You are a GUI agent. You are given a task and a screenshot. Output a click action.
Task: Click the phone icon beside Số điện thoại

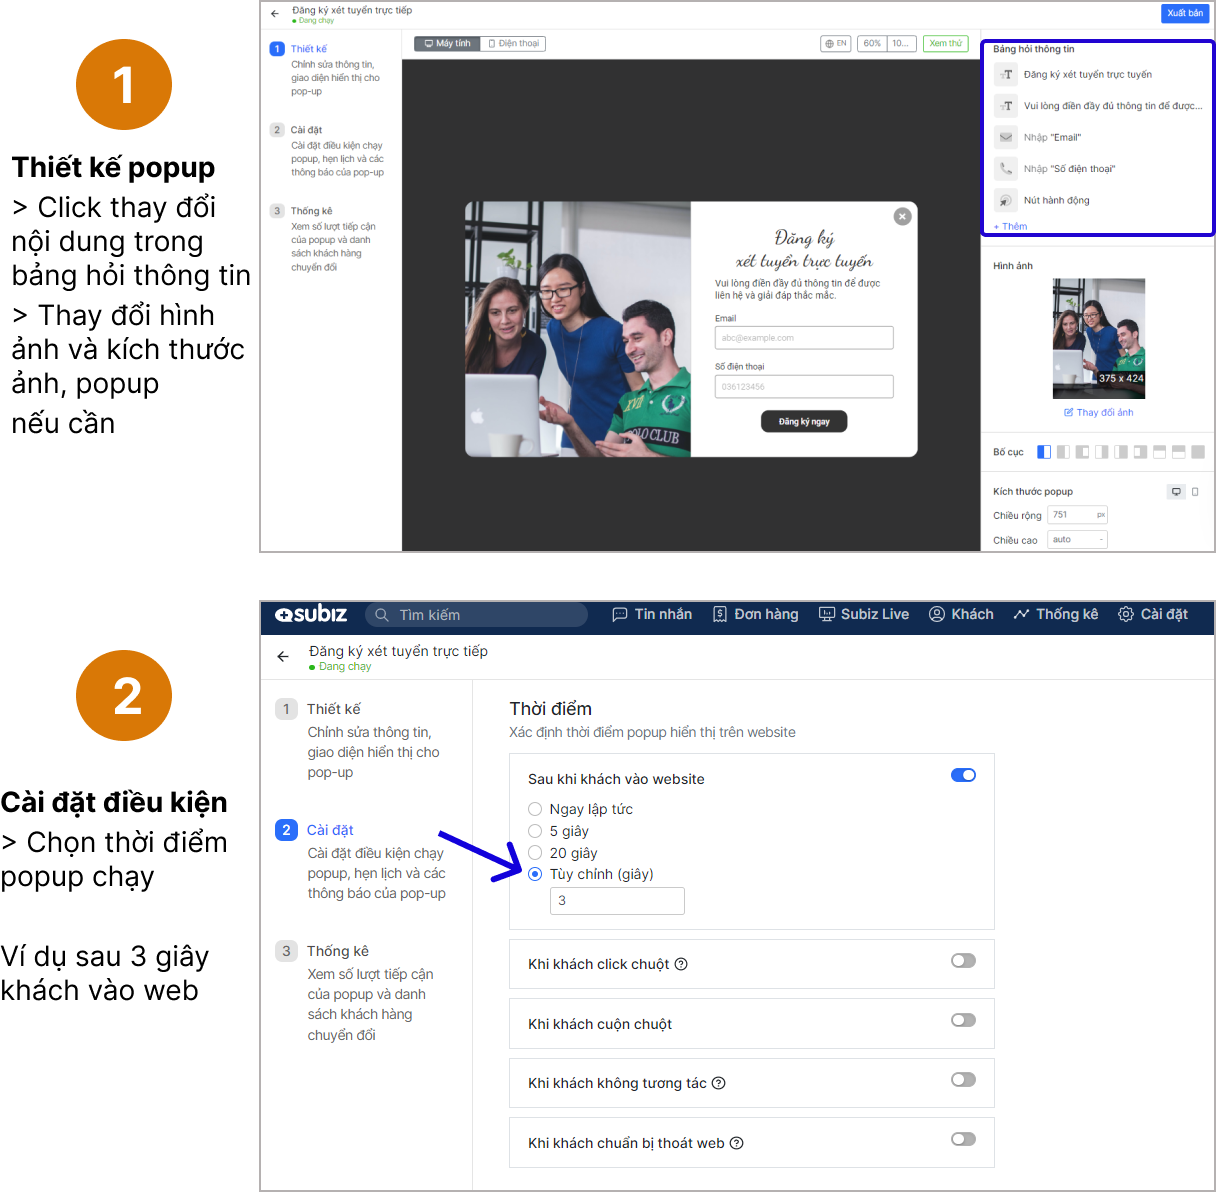[1006, 169]
